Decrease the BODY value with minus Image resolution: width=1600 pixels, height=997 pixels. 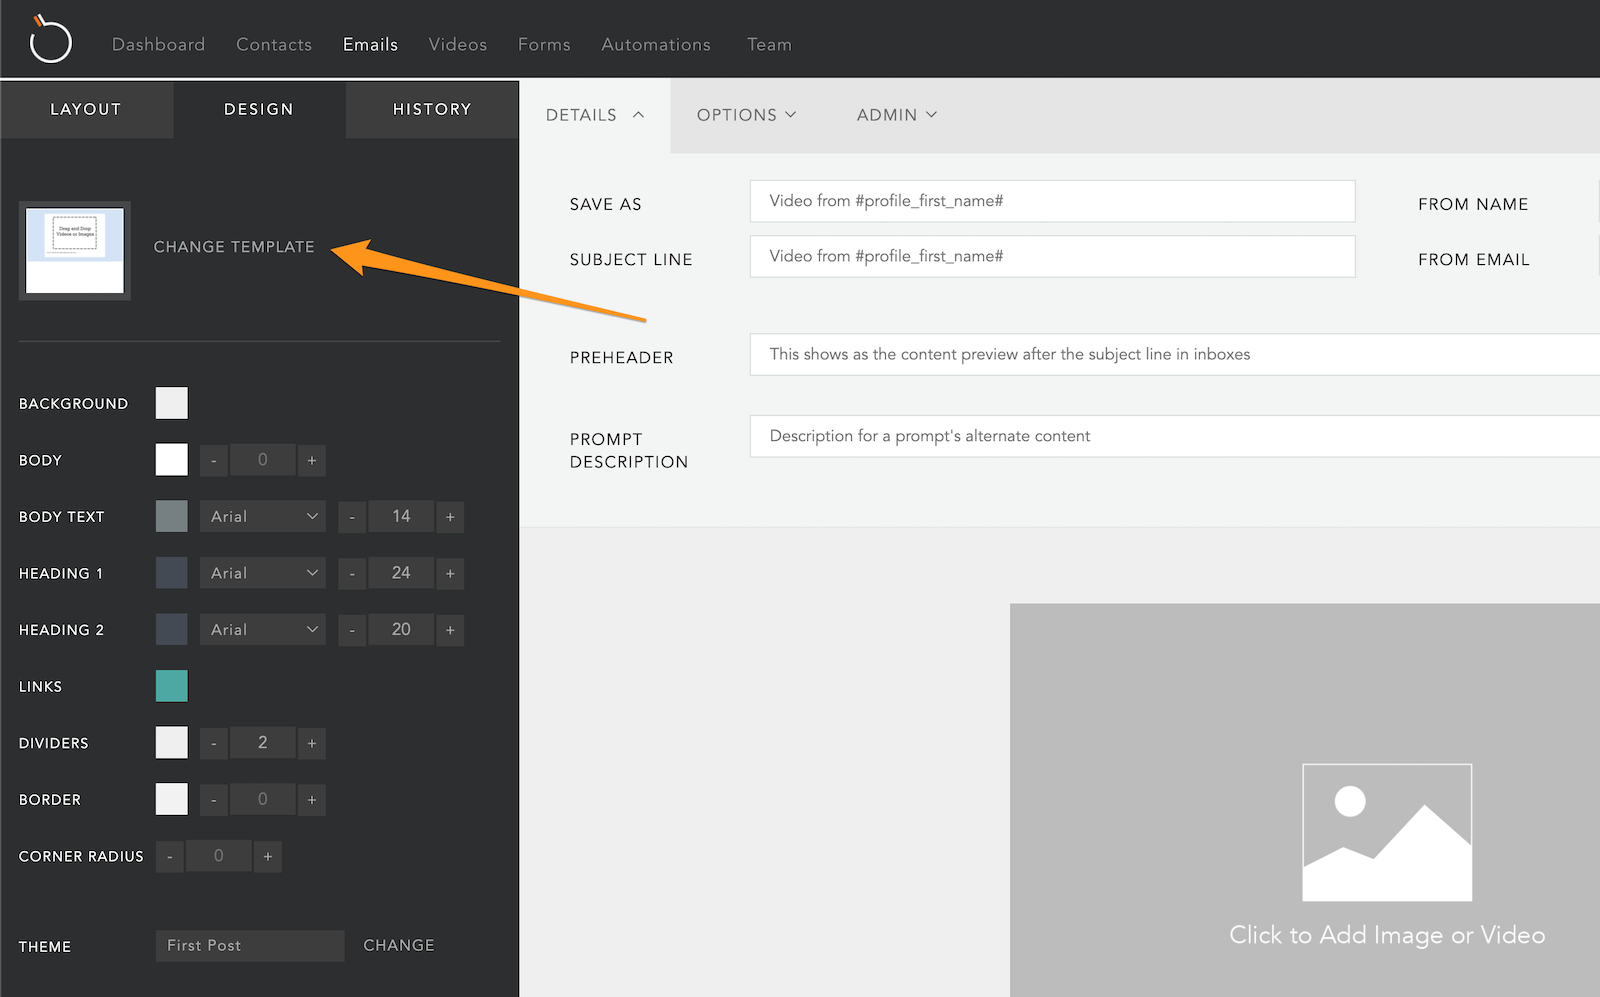(214, 460)
